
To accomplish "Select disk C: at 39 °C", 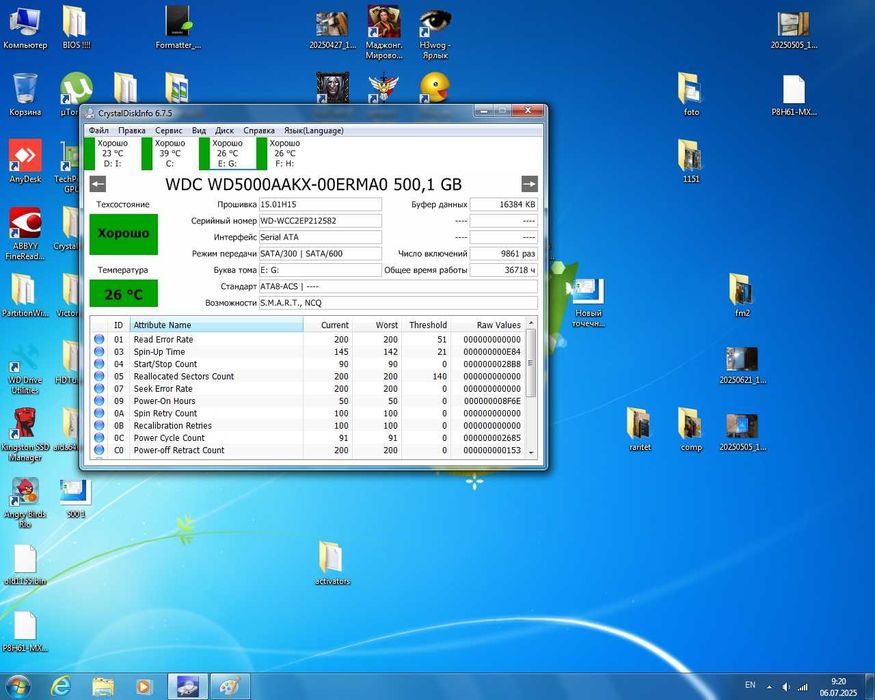I will click(170, 154).
